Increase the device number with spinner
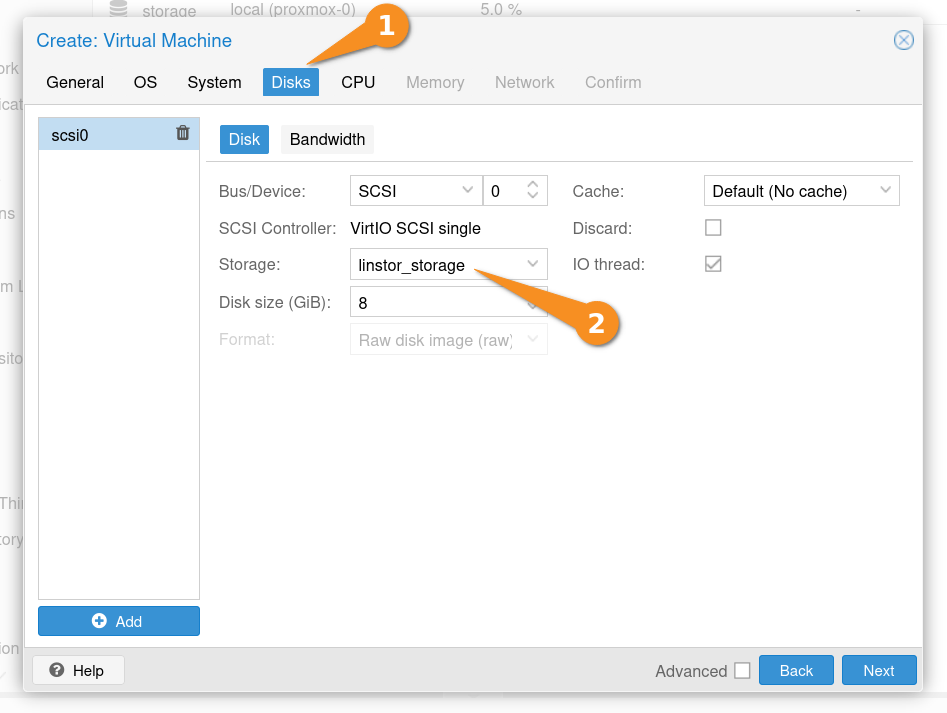Screen dimensions: 947x713 coord(533,185)
